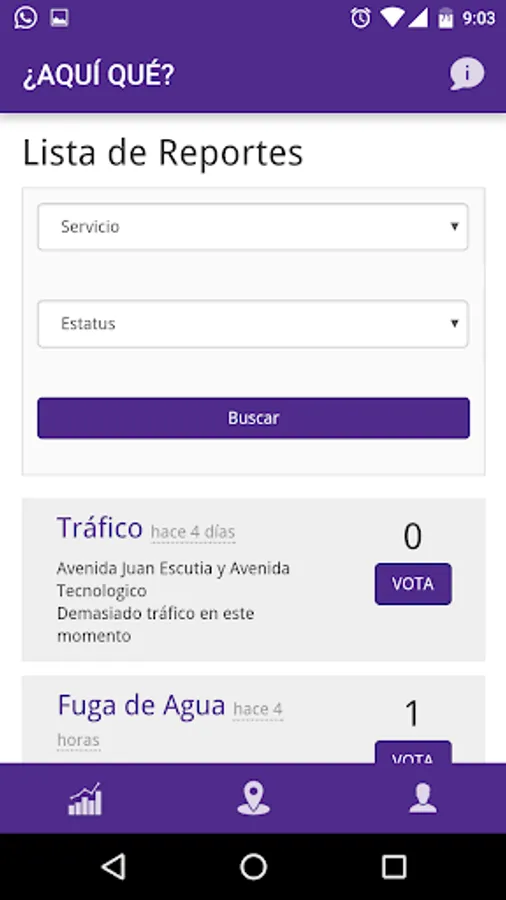The height and width of the screenshot is (900, 506).
Task: Open the map location pin tab
Action: click(253, 798)
